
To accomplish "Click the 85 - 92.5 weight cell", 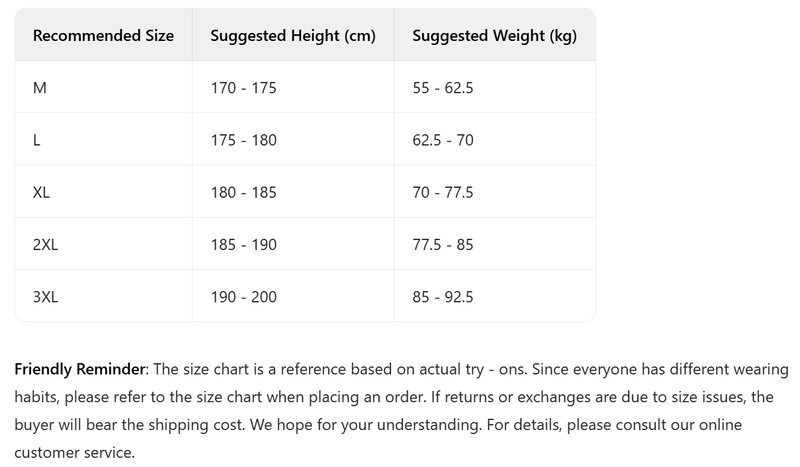I will (x=442, y=296).
